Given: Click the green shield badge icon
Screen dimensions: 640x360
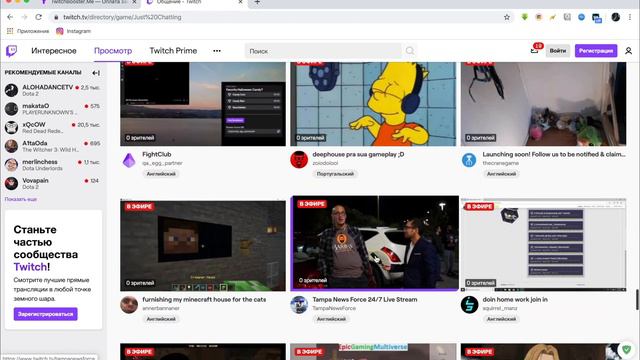Looking at the screenshot, I should (627, 349).
